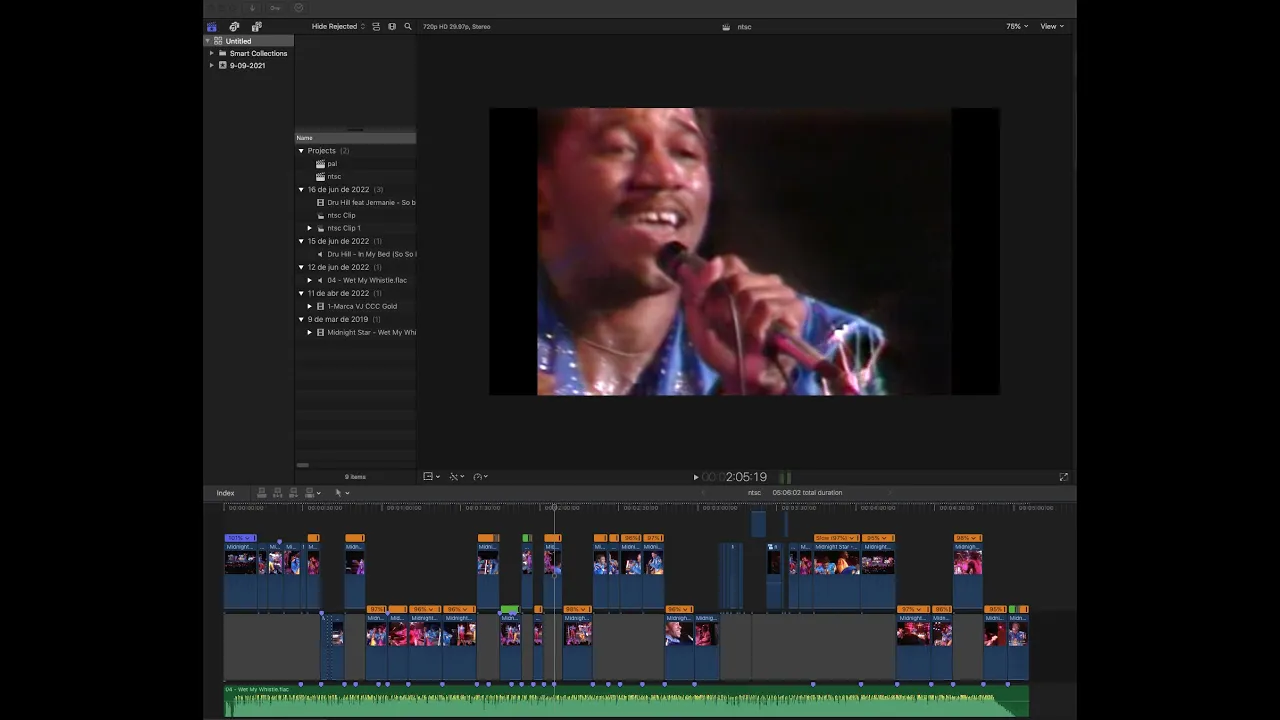Open the retime speed dropdown

[481, 477]
